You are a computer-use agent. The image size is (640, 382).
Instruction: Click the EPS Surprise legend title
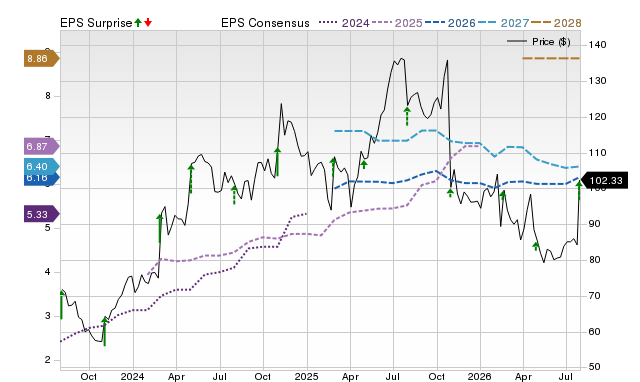click(x=96, y=23)
